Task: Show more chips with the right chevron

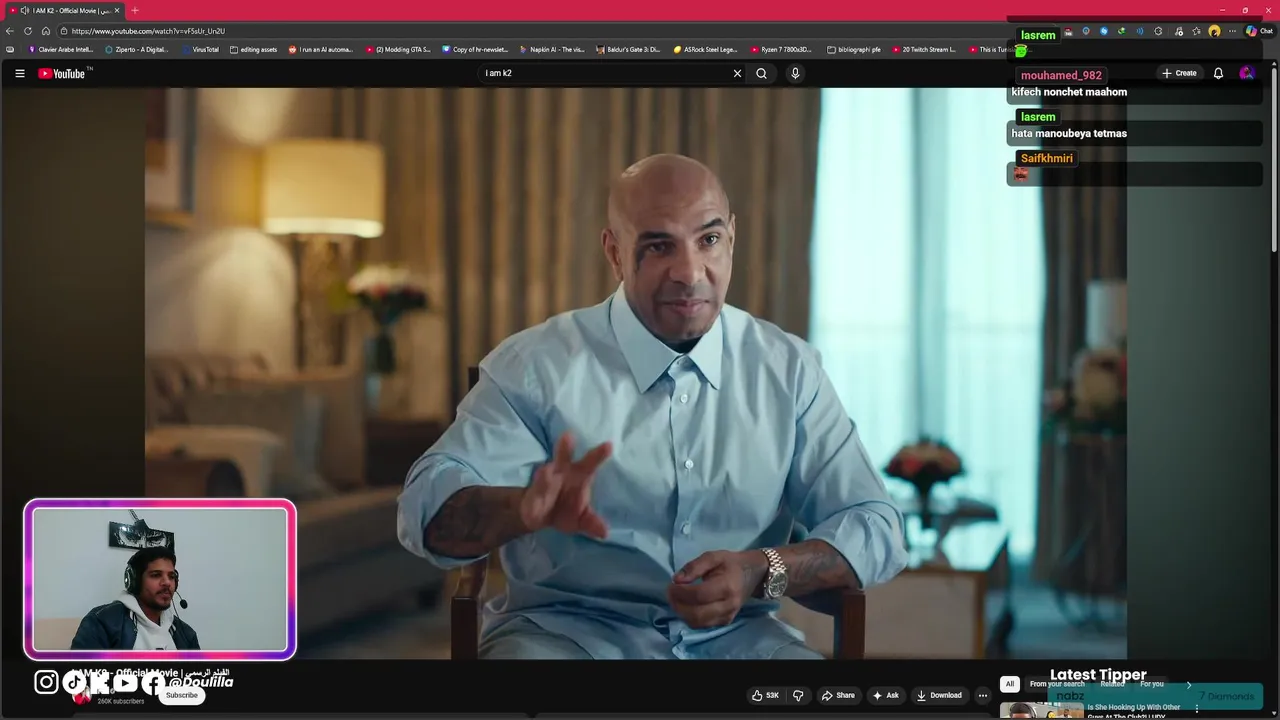Action: click(x=1189, y=685)
